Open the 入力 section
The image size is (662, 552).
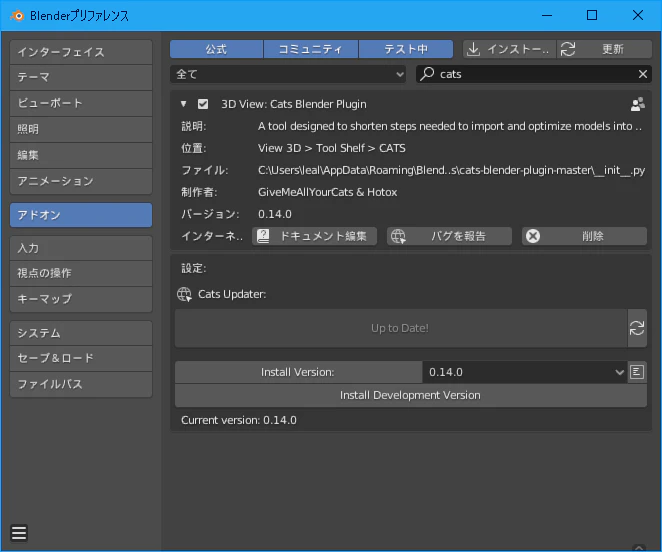point(81,248)
